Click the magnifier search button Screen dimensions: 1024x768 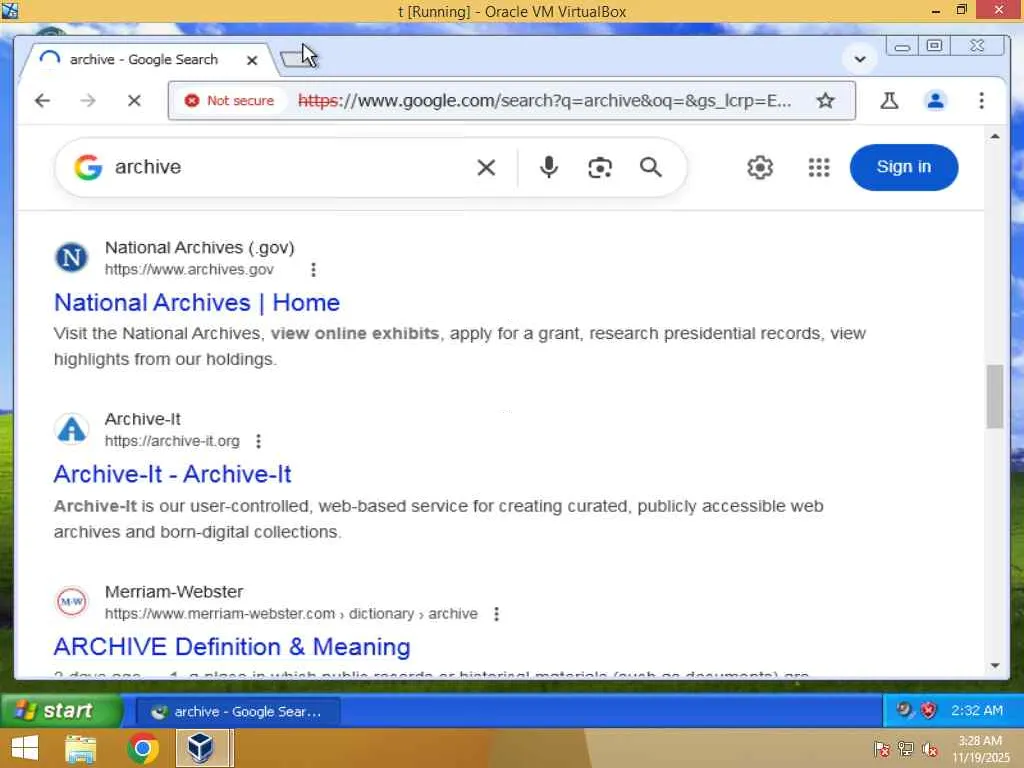[x=650, y=167]
